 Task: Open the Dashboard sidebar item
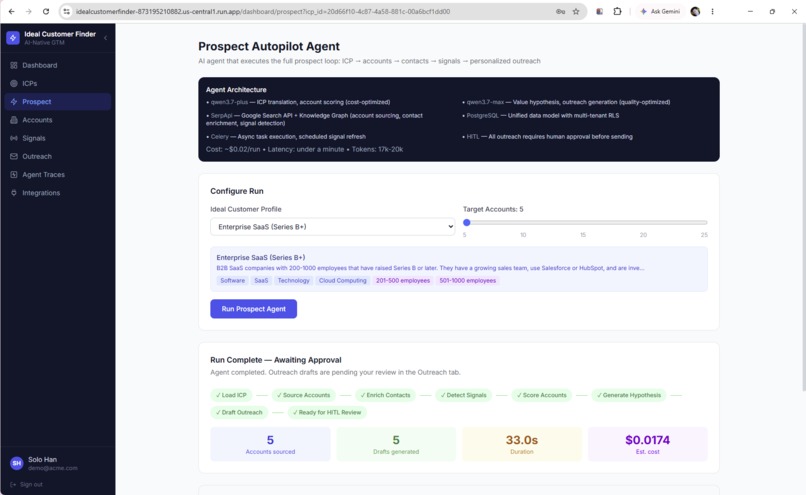pos(58,65)
